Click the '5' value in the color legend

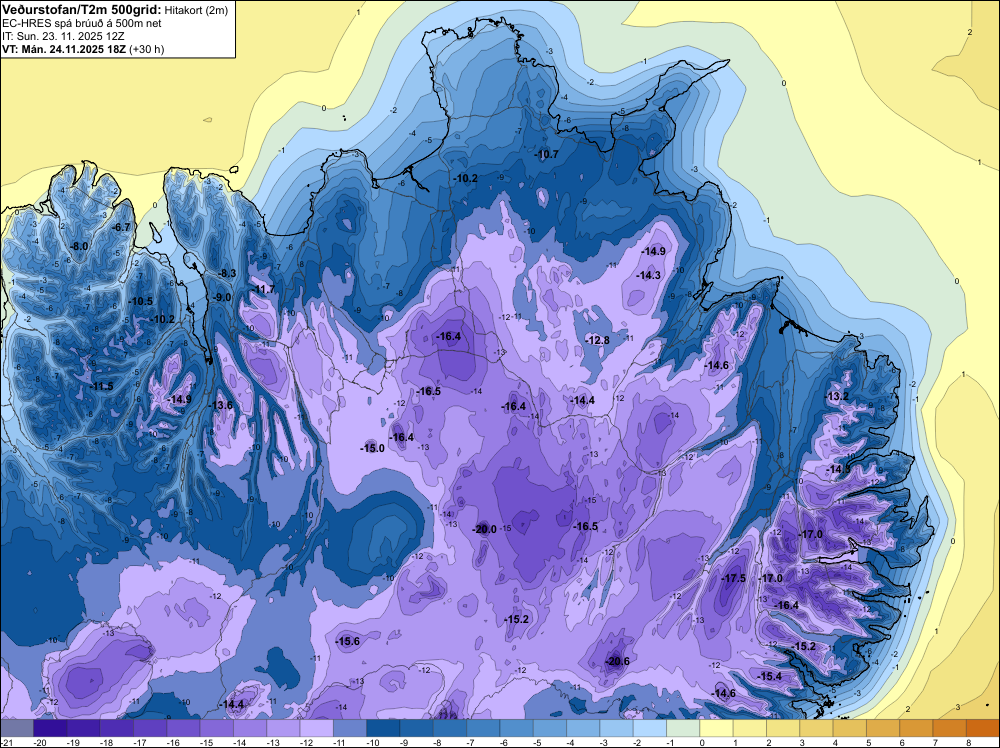pos(868,742)
